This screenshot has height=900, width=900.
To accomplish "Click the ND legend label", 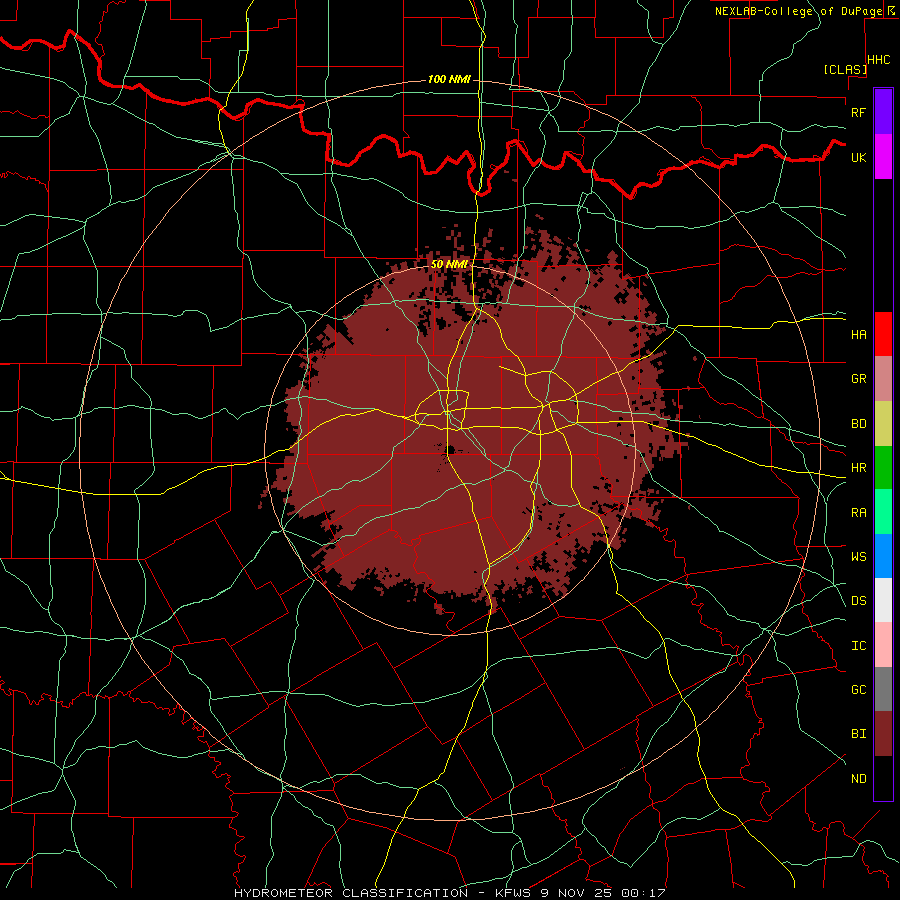I will click(x=858, y=779).
